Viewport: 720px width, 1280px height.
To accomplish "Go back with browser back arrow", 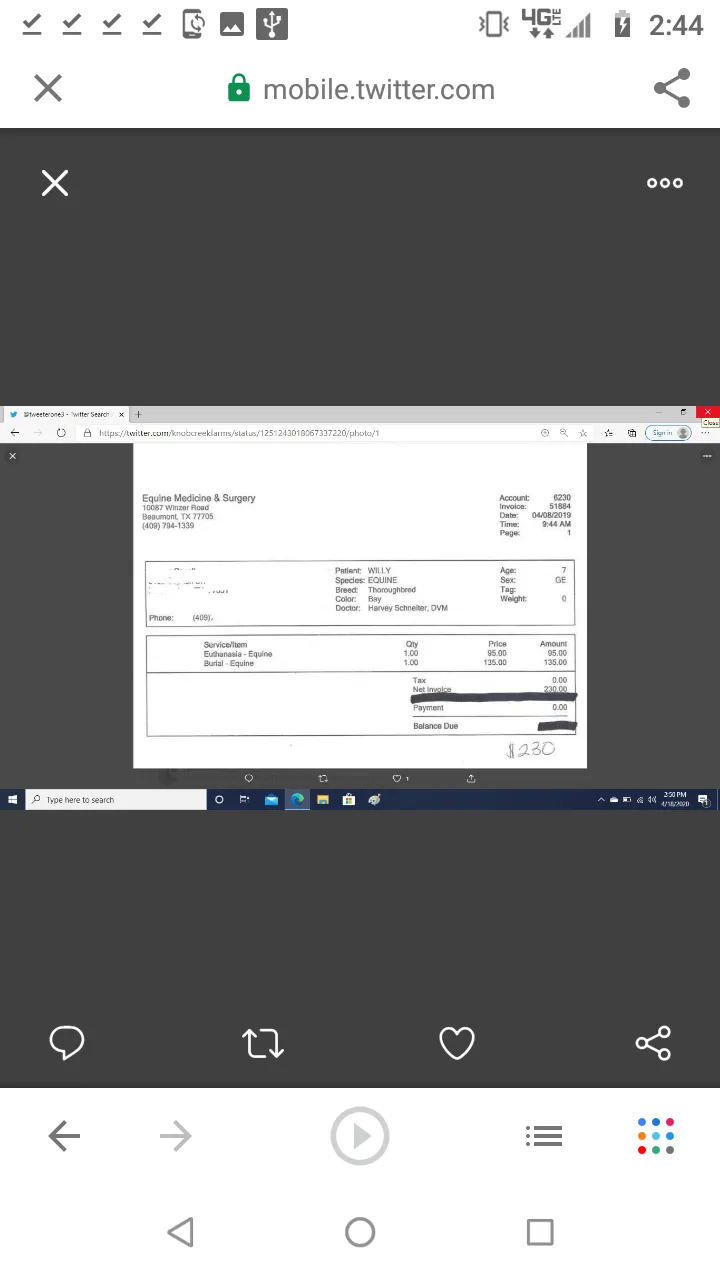I will (64, 1136).
